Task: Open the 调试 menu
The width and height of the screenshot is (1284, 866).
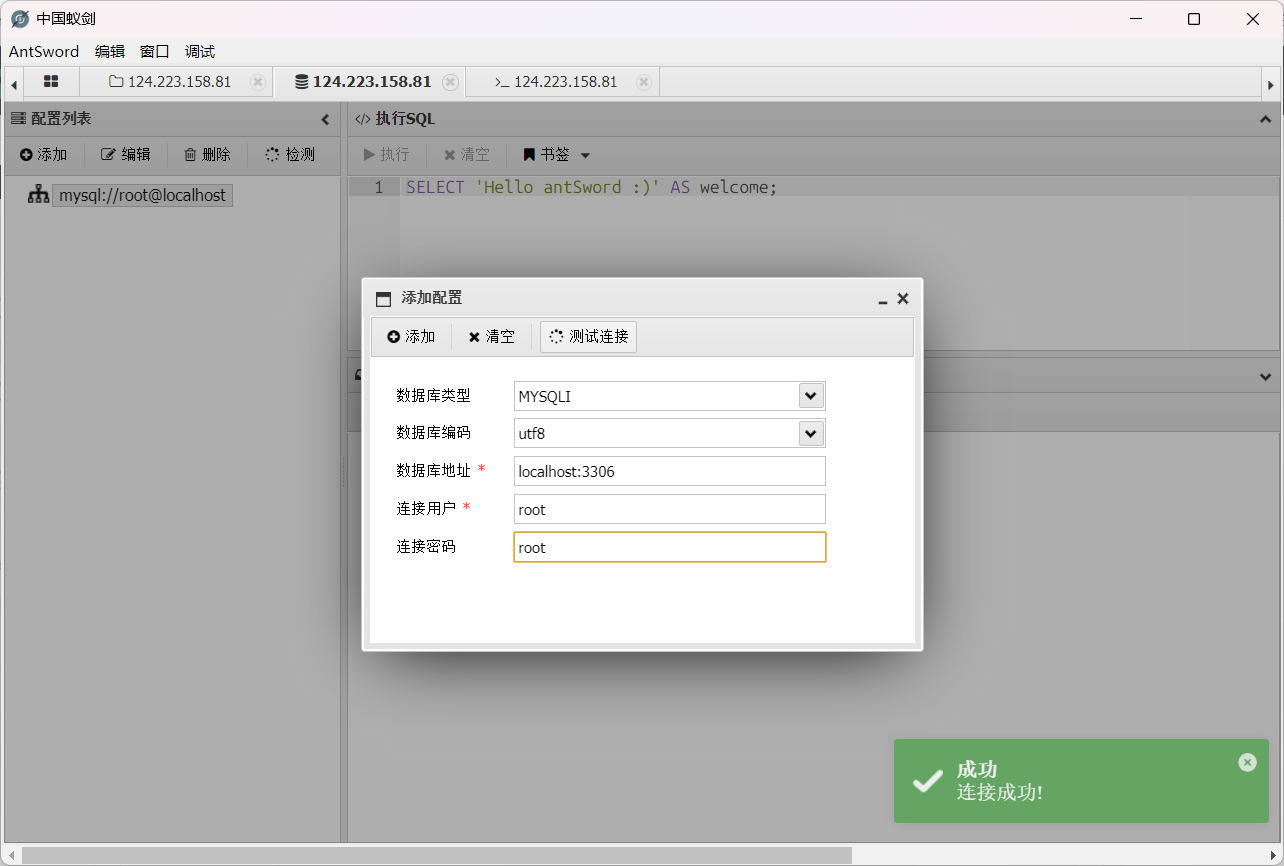Action: 200,52
